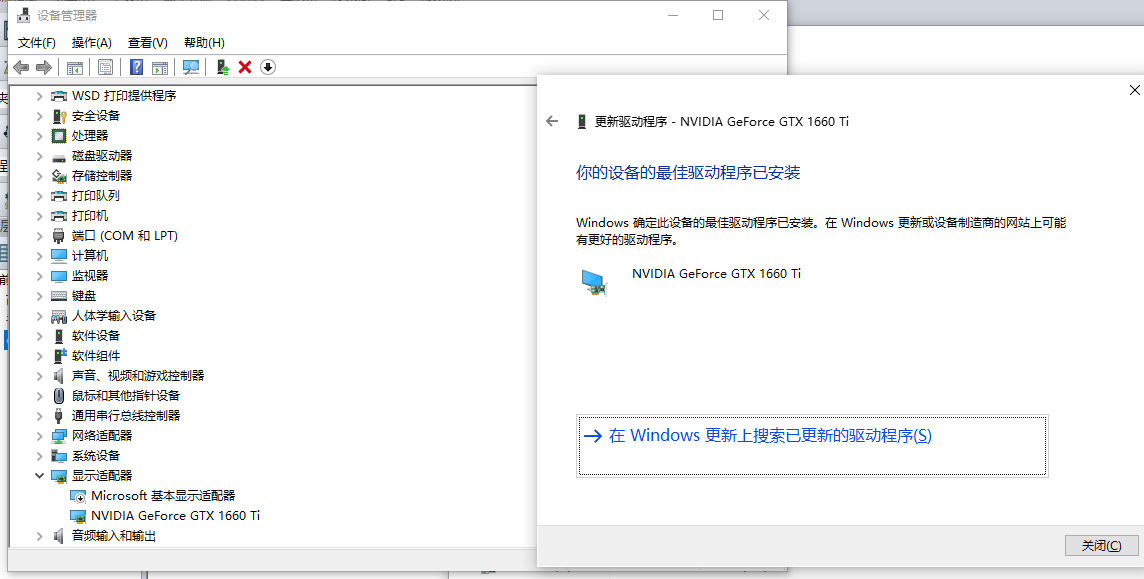Select the 音频输入和输出 tree label
The image size is (1144, 579).
[114, 536]
